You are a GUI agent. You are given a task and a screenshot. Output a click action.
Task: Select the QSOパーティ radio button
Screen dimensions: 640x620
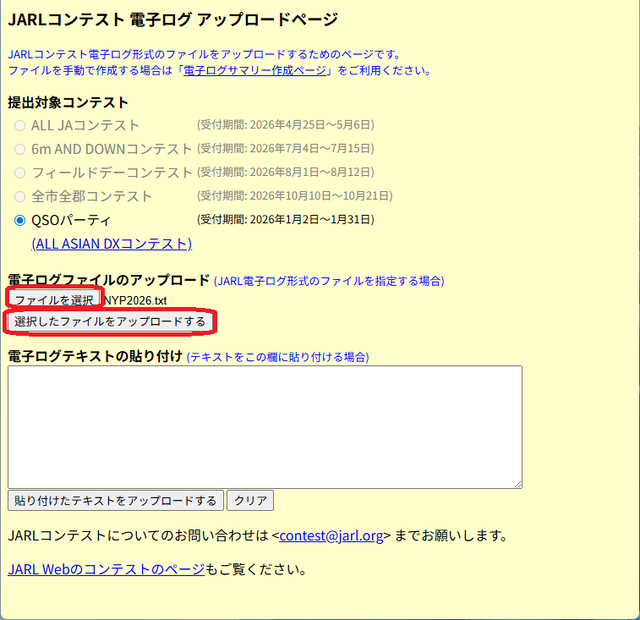[x=20, y=220]
